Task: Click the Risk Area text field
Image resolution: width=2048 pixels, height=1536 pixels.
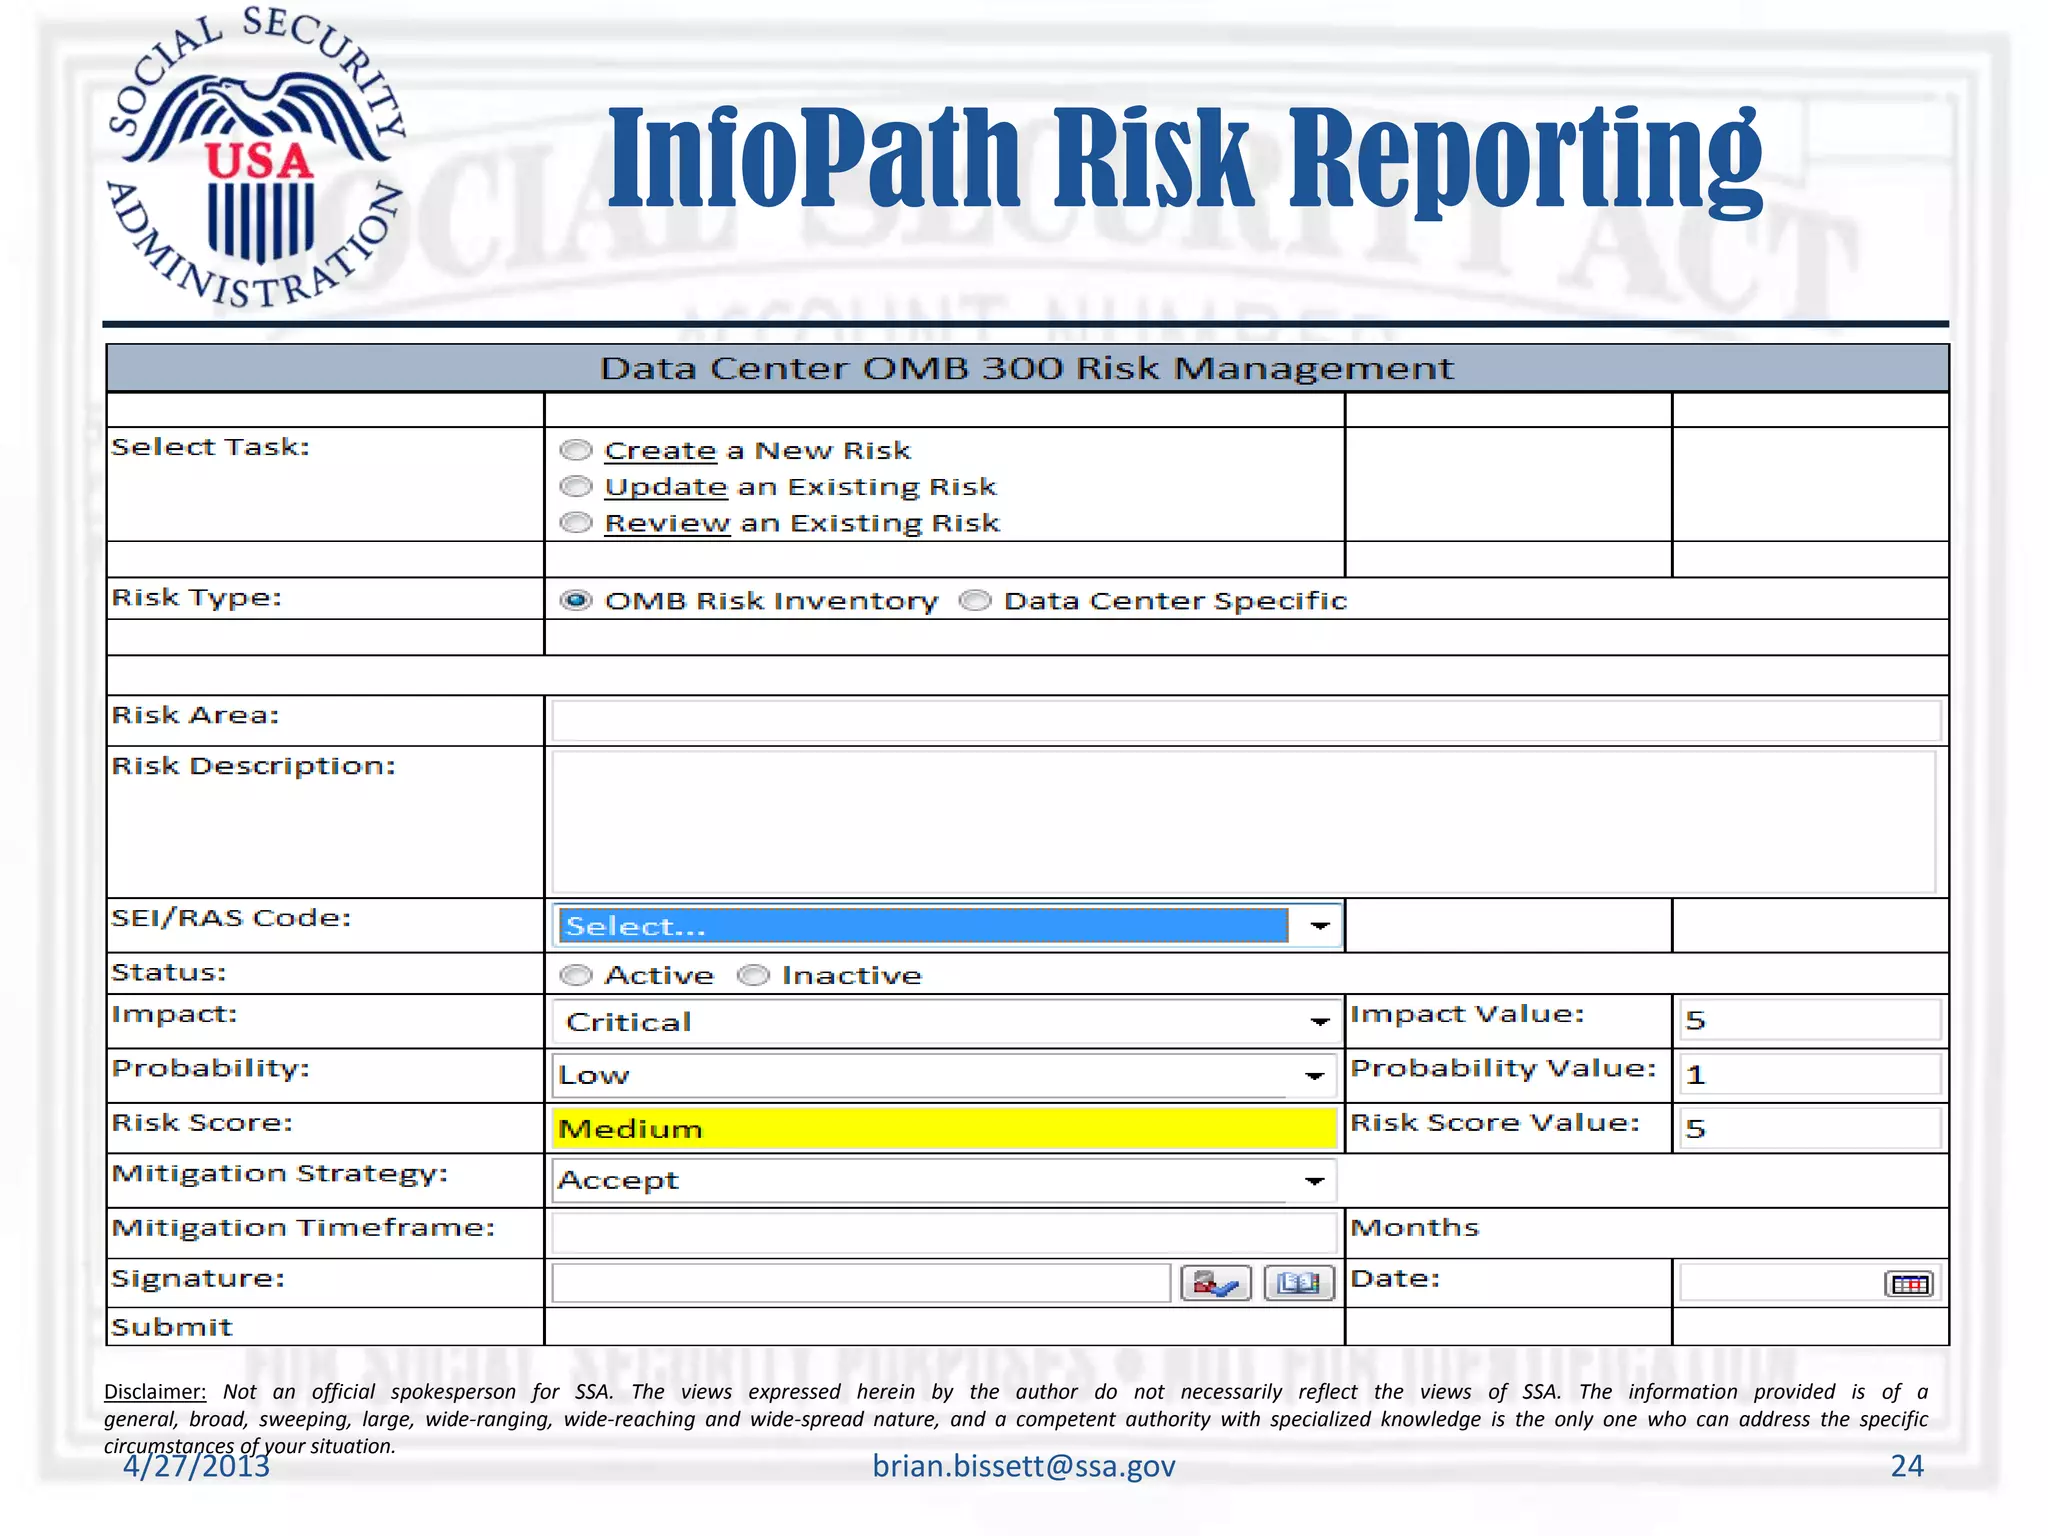Action: (1245, 720)
